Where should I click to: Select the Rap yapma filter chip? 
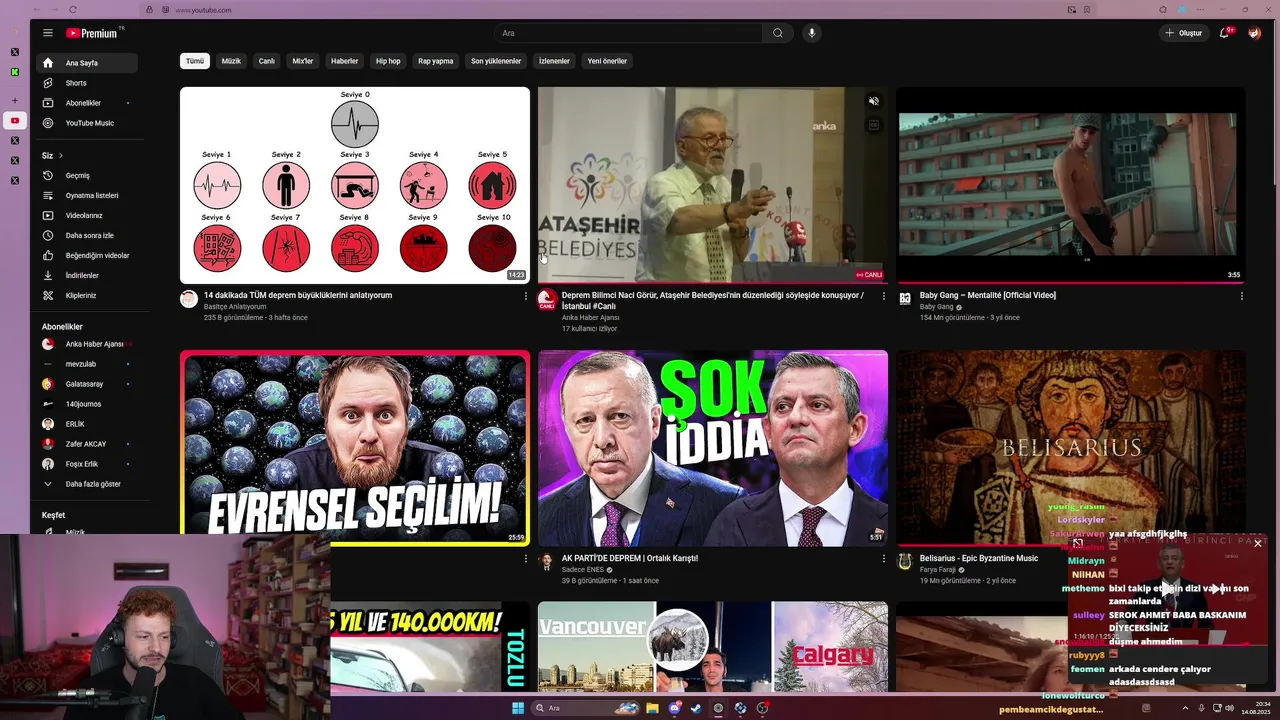[x=436, y=61]
